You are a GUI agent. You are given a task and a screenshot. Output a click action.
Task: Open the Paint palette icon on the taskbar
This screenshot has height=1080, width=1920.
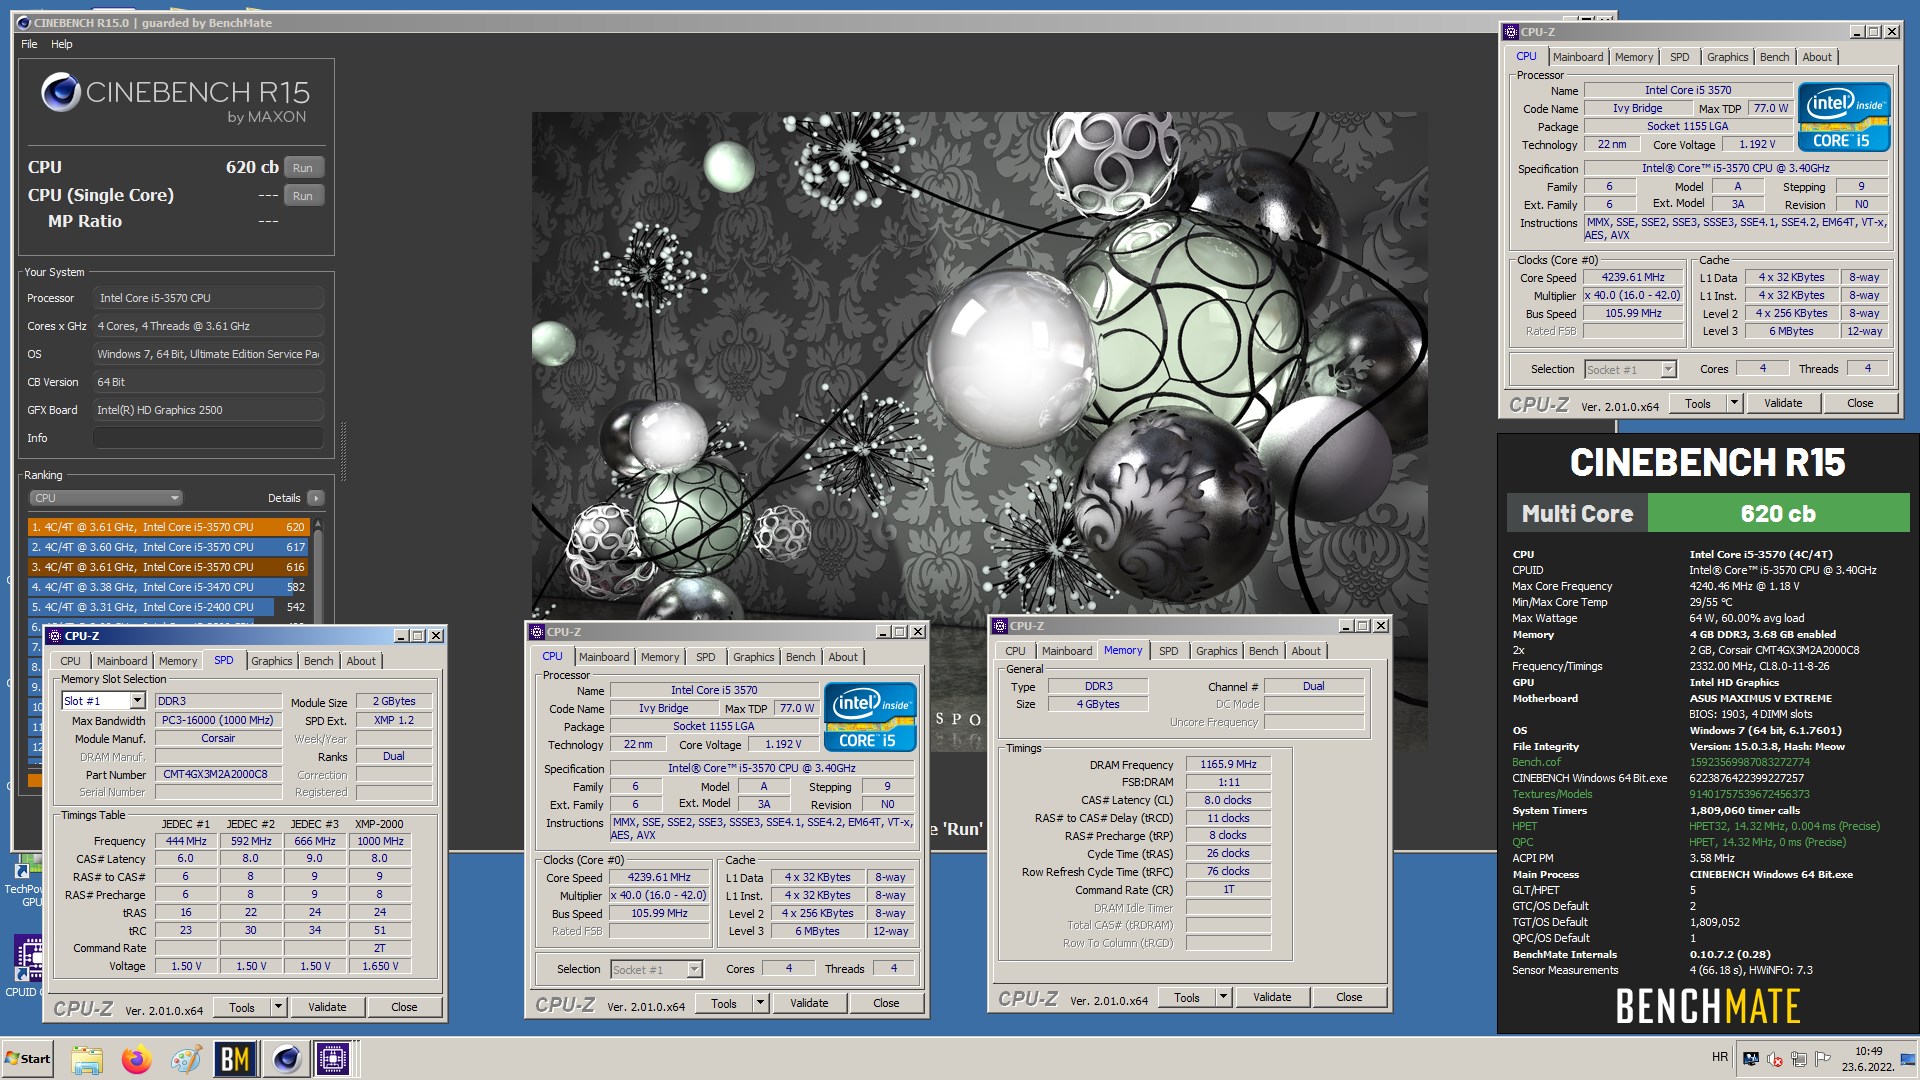click(185, 1059)
